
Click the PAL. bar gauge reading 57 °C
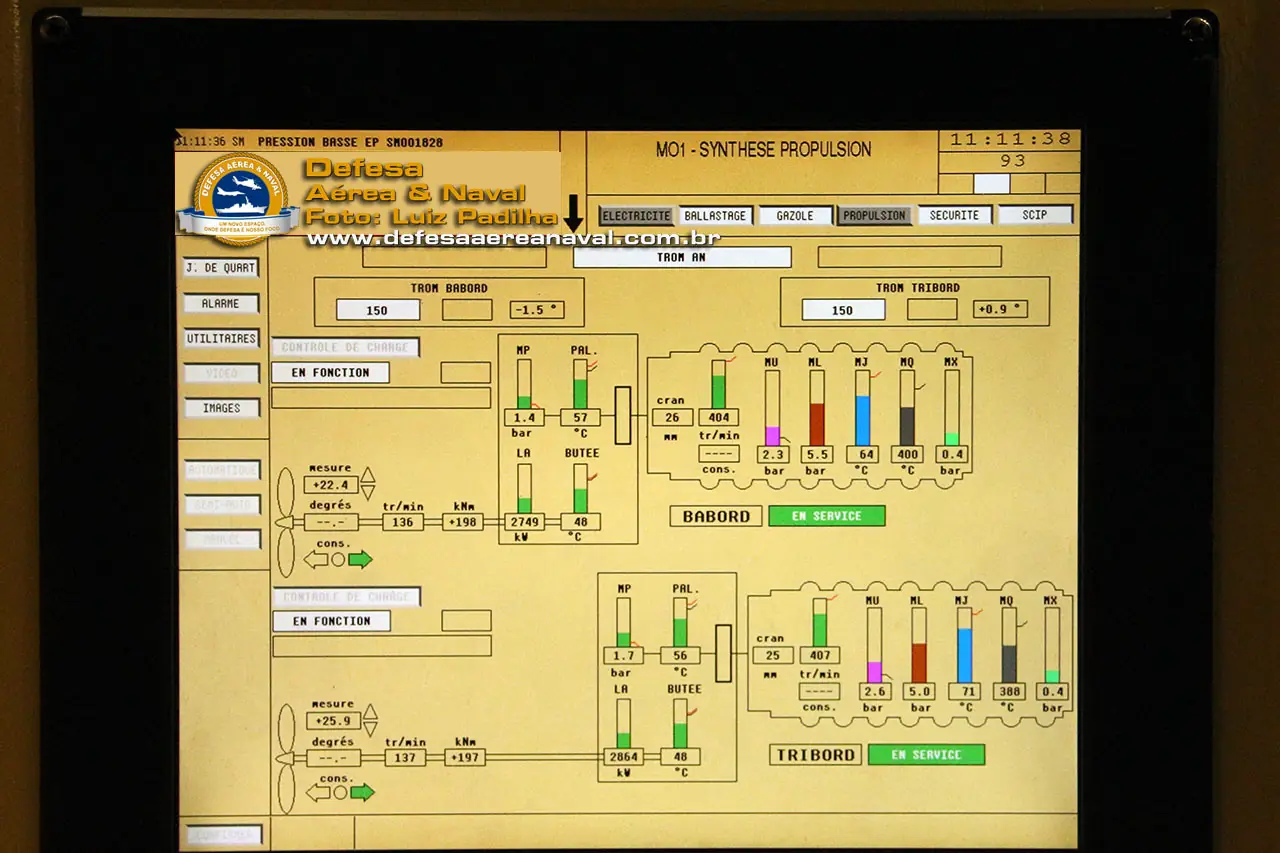click(580, 384)
